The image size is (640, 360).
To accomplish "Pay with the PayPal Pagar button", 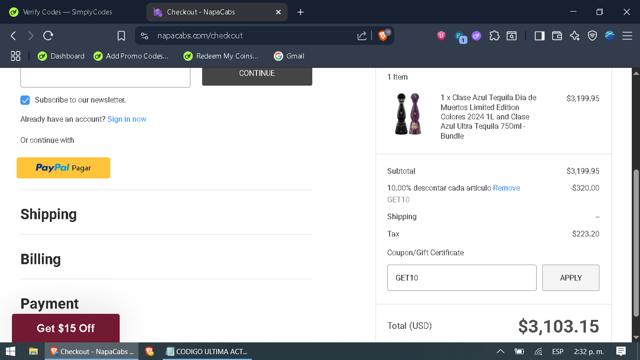I will 63,168.
